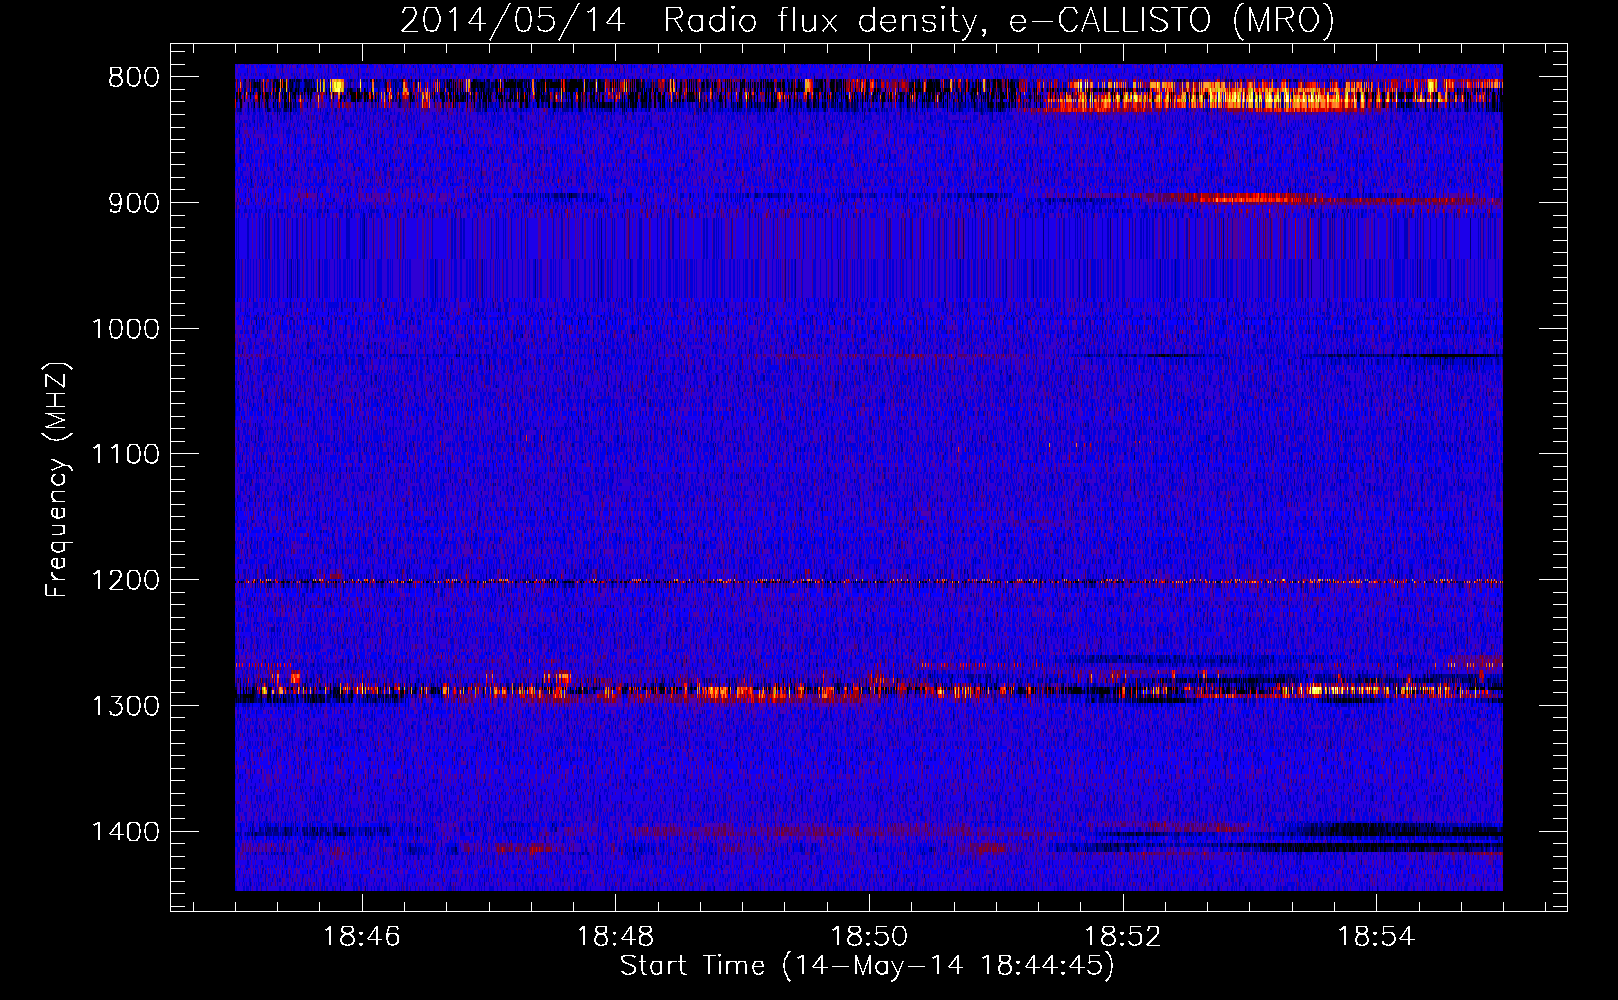
Task: Click the thin dotted emission line at 1200 MHz
Action: [x=869, y=581]
